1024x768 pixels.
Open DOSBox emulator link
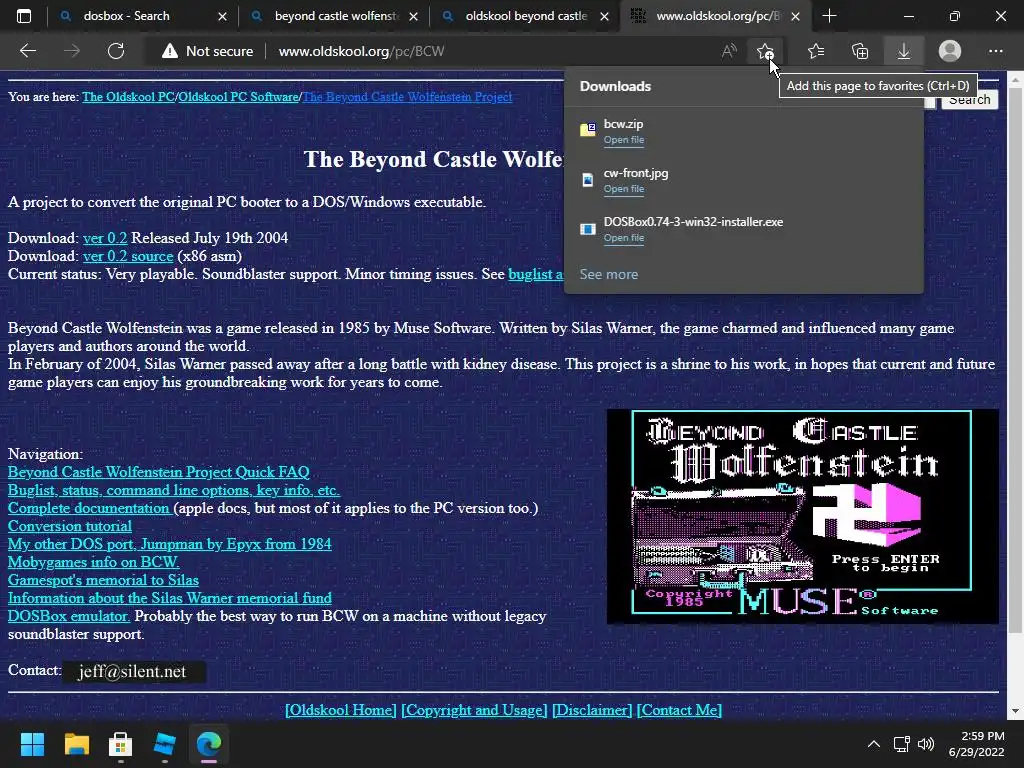[x=69, y=616]
